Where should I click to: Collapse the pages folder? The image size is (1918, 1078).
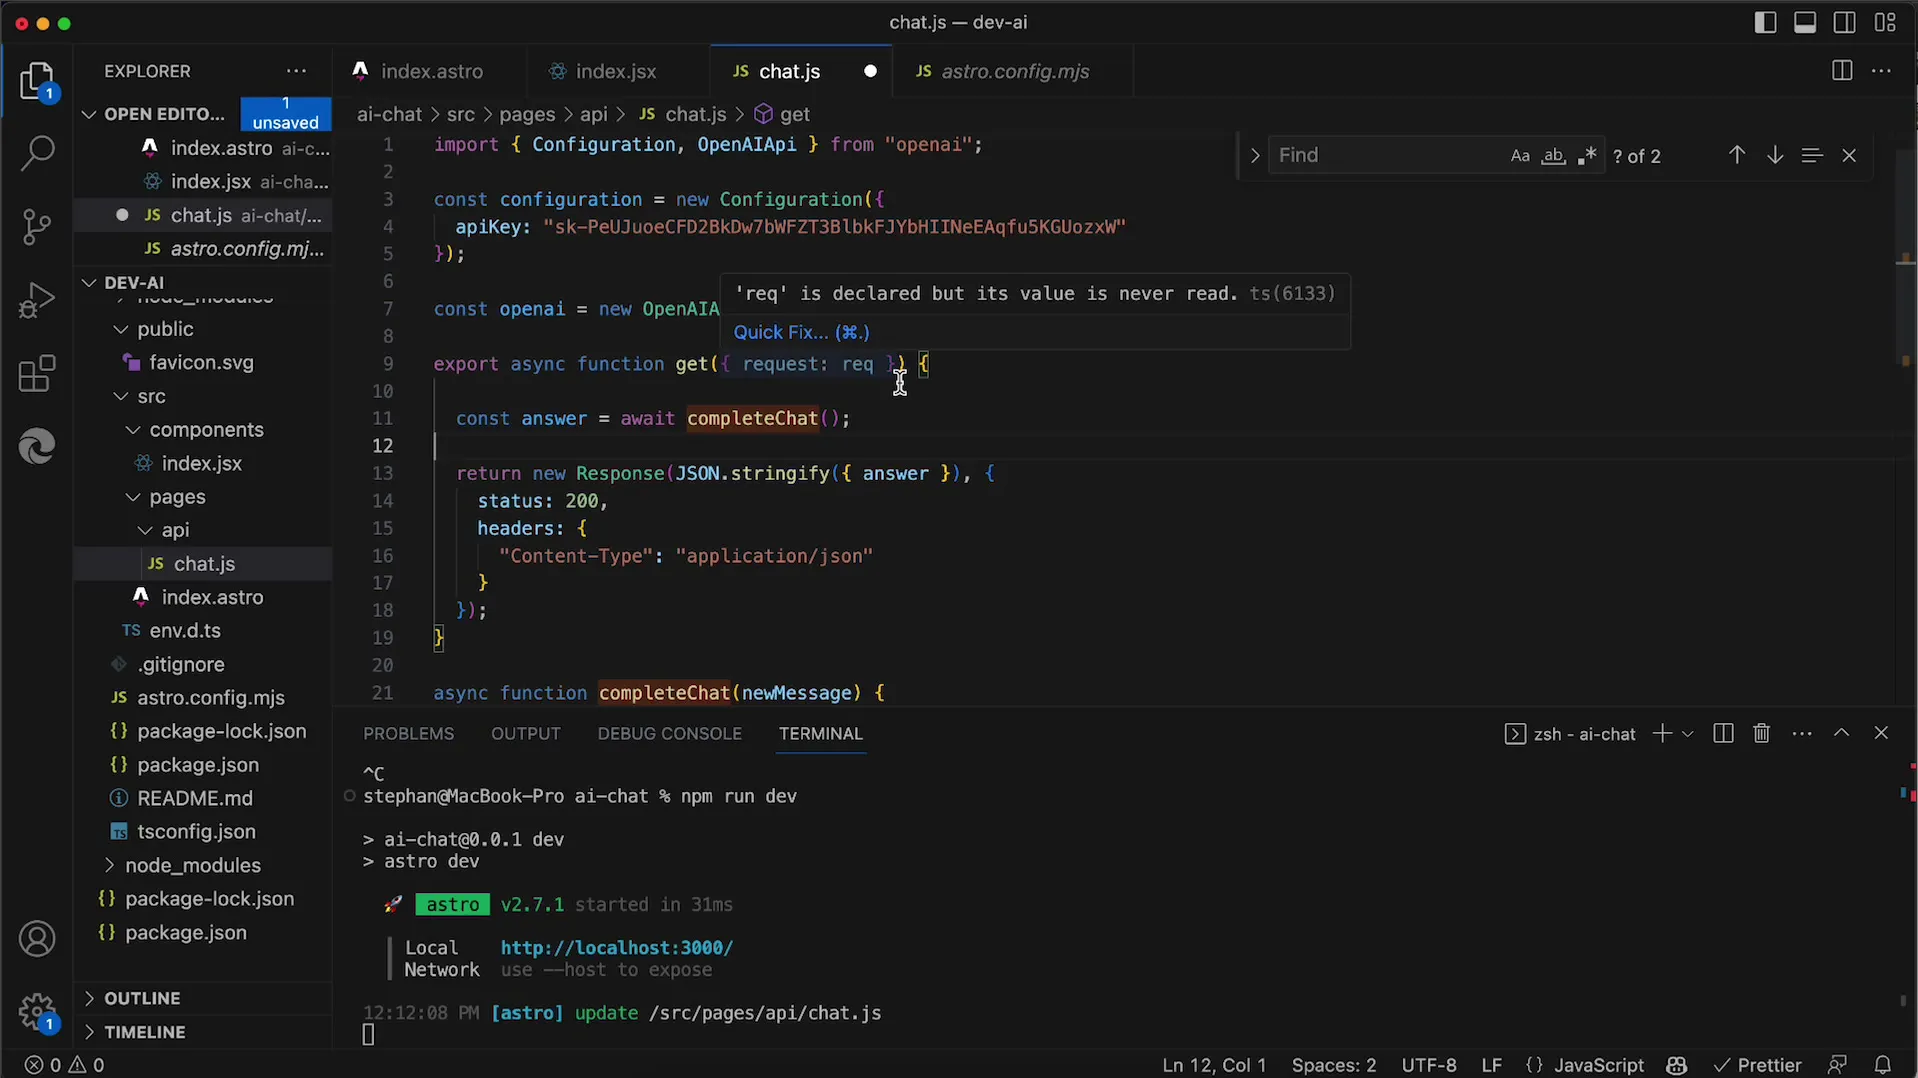pyautogui.click(x=133, y=497)
